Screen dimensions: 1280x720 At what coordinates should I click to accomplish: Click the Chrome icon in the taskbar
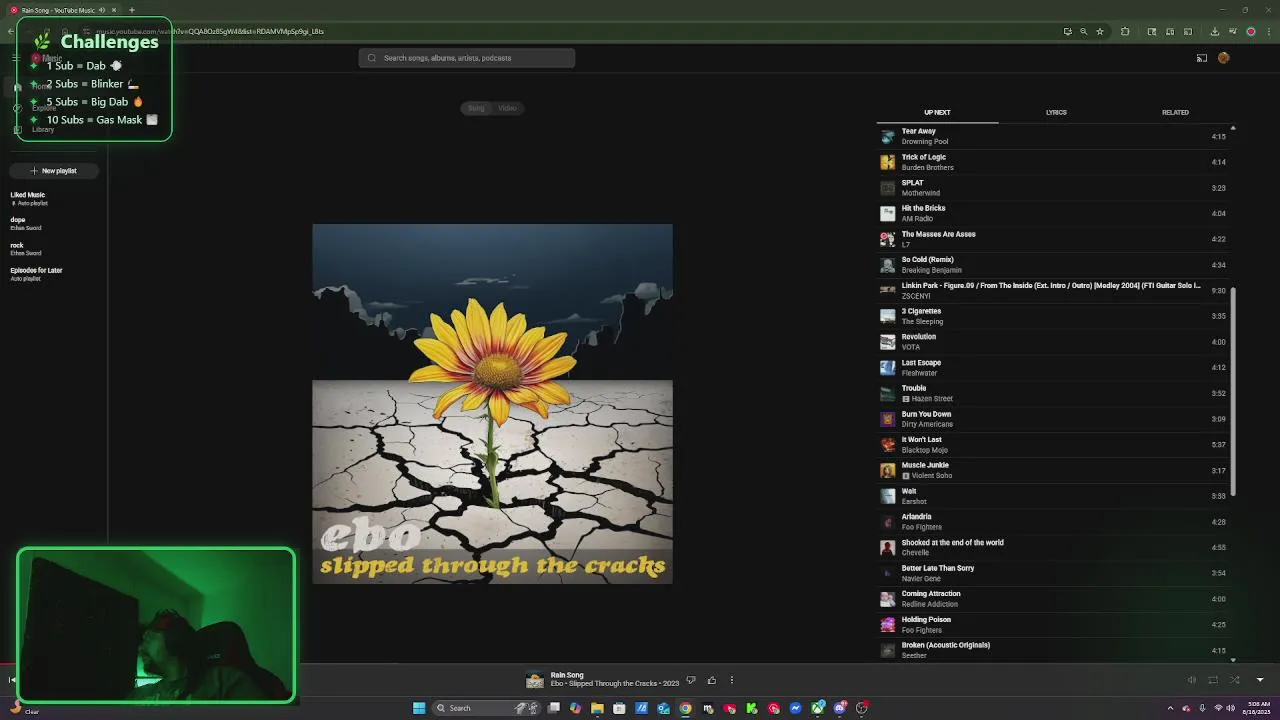685,708
